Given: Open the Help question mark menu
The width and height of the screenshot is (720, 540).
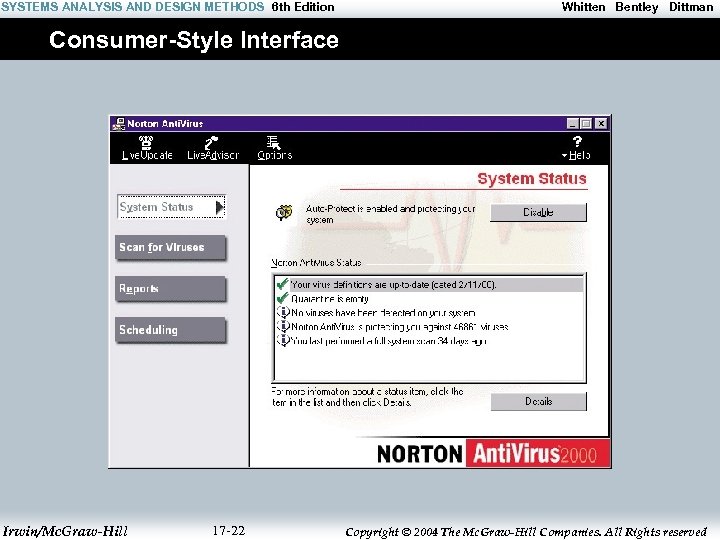Looking at the screenshot, I should point(577,148).
